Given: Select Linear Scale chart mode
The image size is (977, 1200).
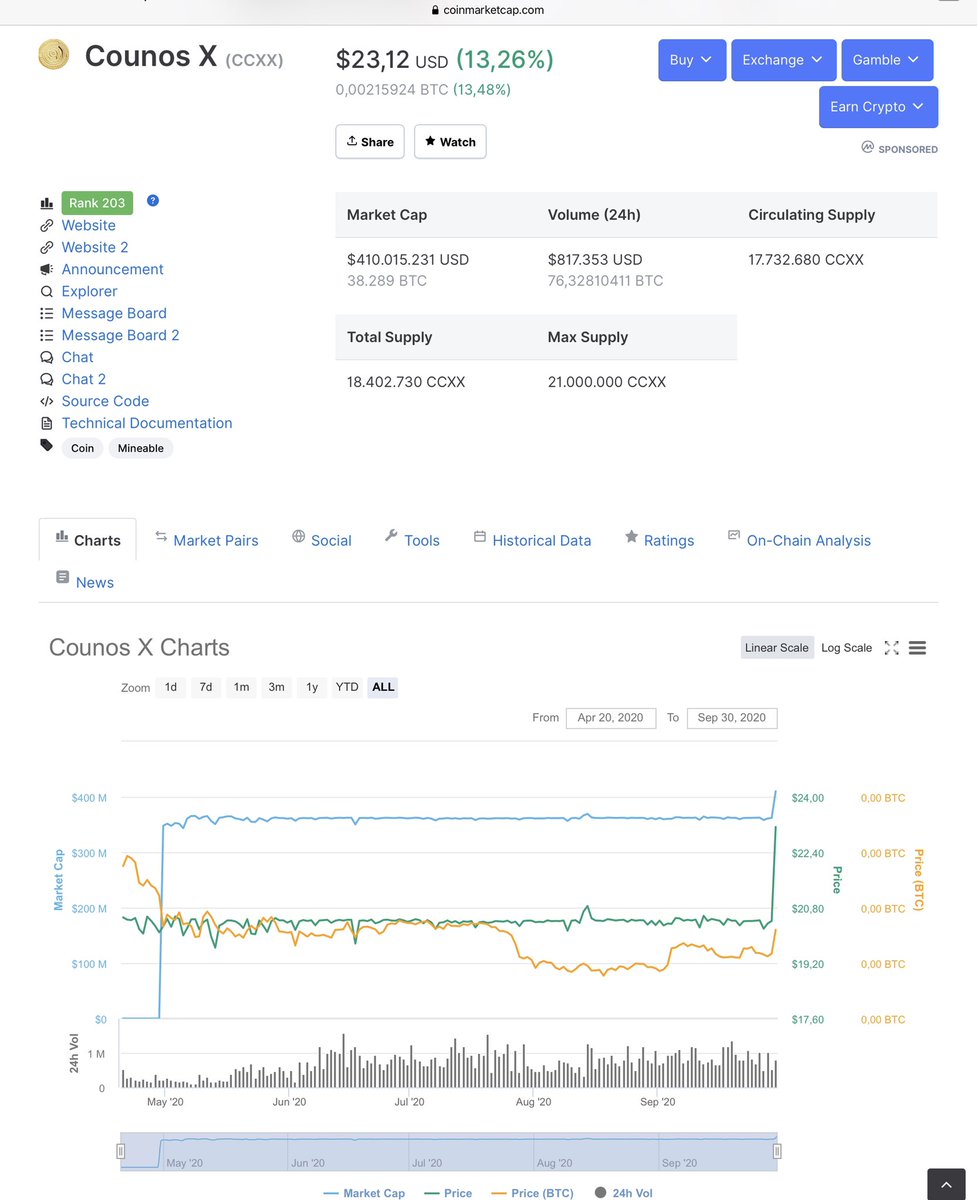Looking at the screenshot, I should click(x=777, y=648).
